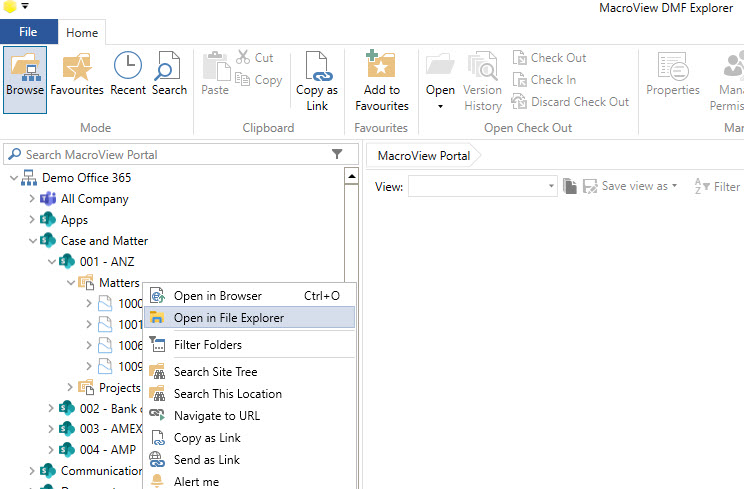The width and height of the screenshot is (744, 489).
Task: Collapse the 001 - ANZ node
Action: 52,262
